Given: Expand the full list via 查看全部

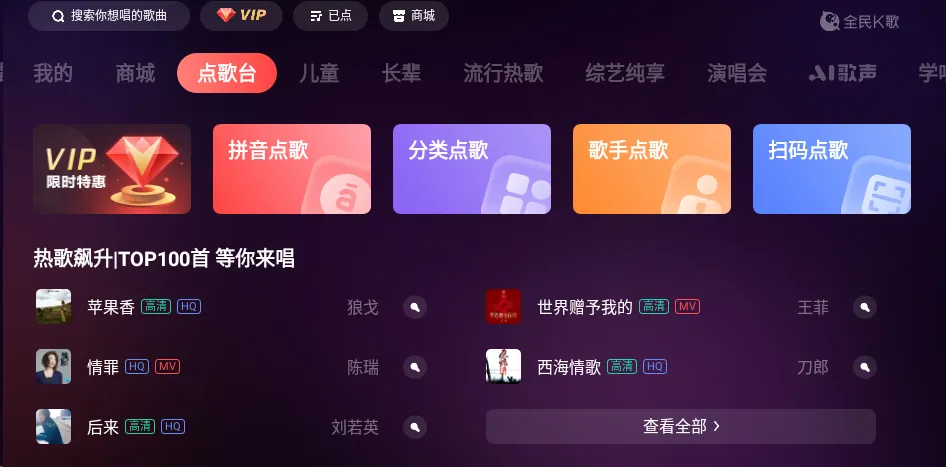Looking at the screenshot, I should point(681,427).
